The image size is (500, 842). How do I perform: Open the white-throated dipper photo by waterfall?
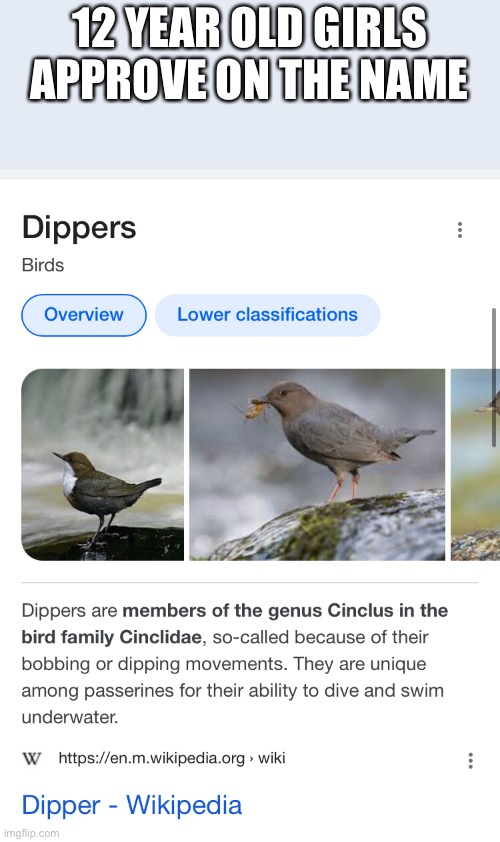click(x=103, y=464)
